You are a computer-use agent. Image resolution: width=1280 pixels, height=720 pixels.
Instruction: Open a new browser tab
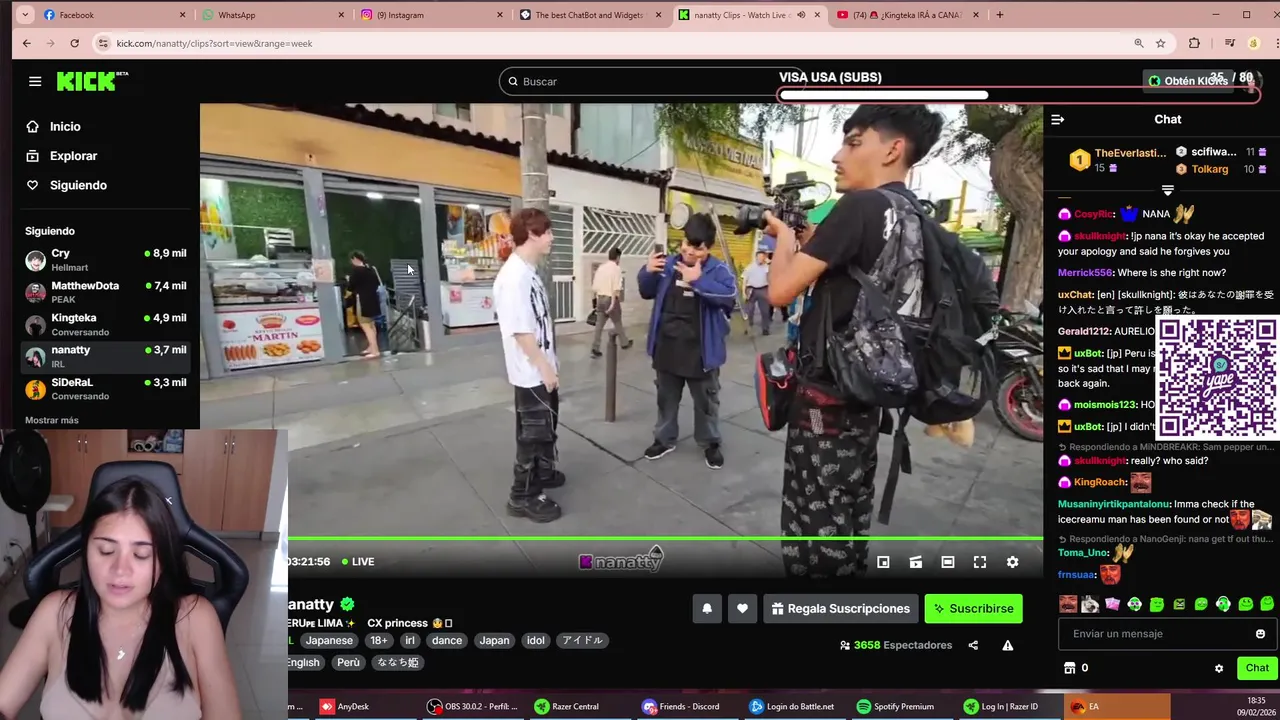[x=999, y=15]
